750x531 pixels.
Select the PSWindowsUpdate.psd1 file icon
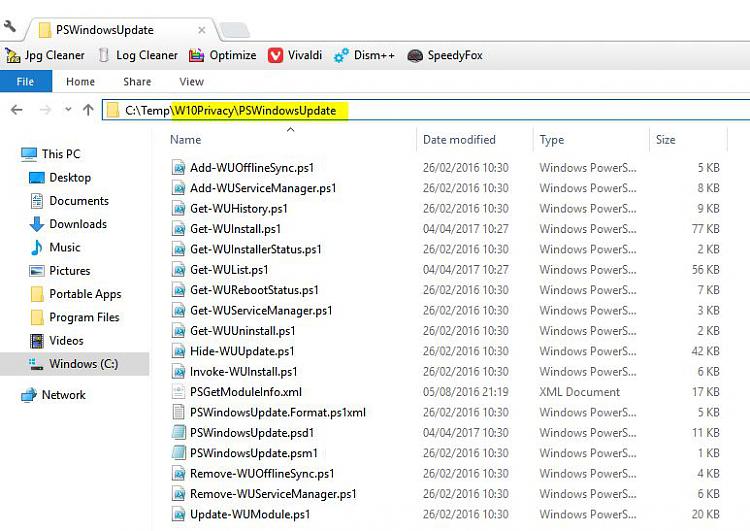pyautogui.click(x=178, y=433)
